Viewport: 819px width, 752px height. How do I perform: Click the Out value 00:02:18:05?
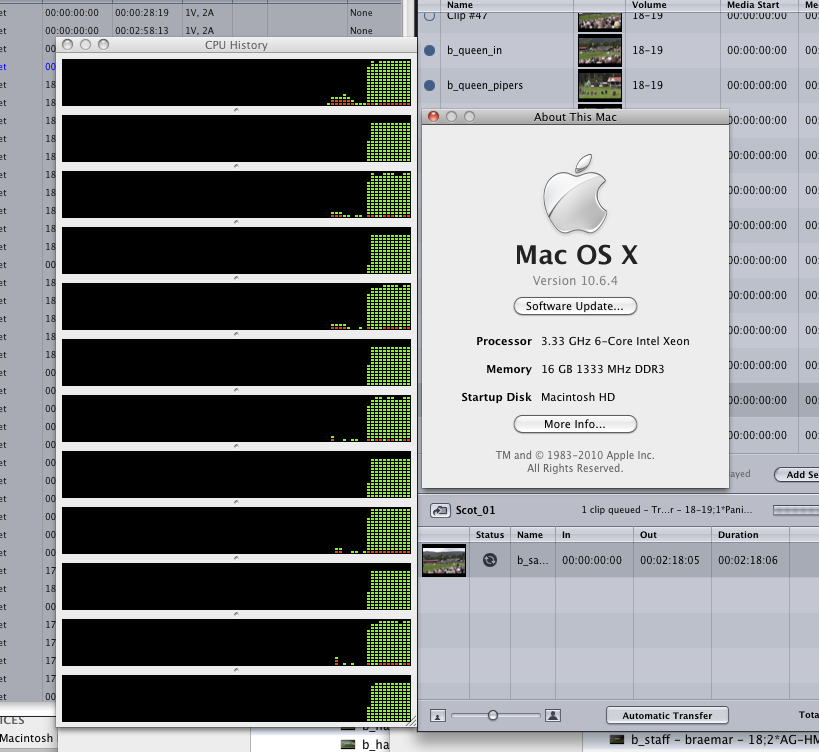tap(670, 560)
